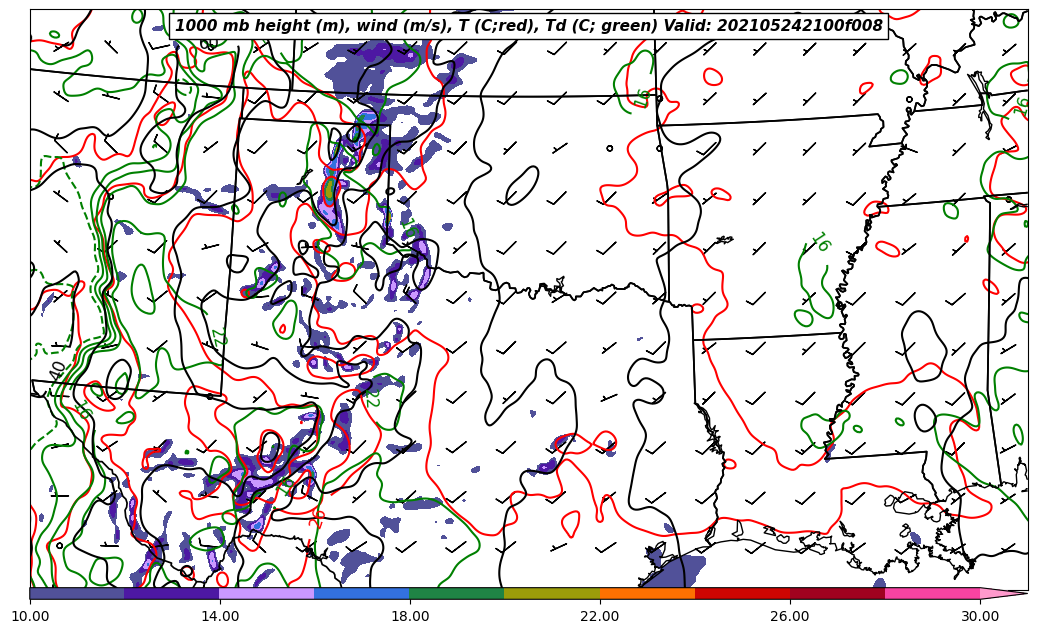Click the 18.00 colorbar tick label
Image resolution: width=1037 pixels, height=633 pixels.
pyautogui.click(x=410, y=616)
